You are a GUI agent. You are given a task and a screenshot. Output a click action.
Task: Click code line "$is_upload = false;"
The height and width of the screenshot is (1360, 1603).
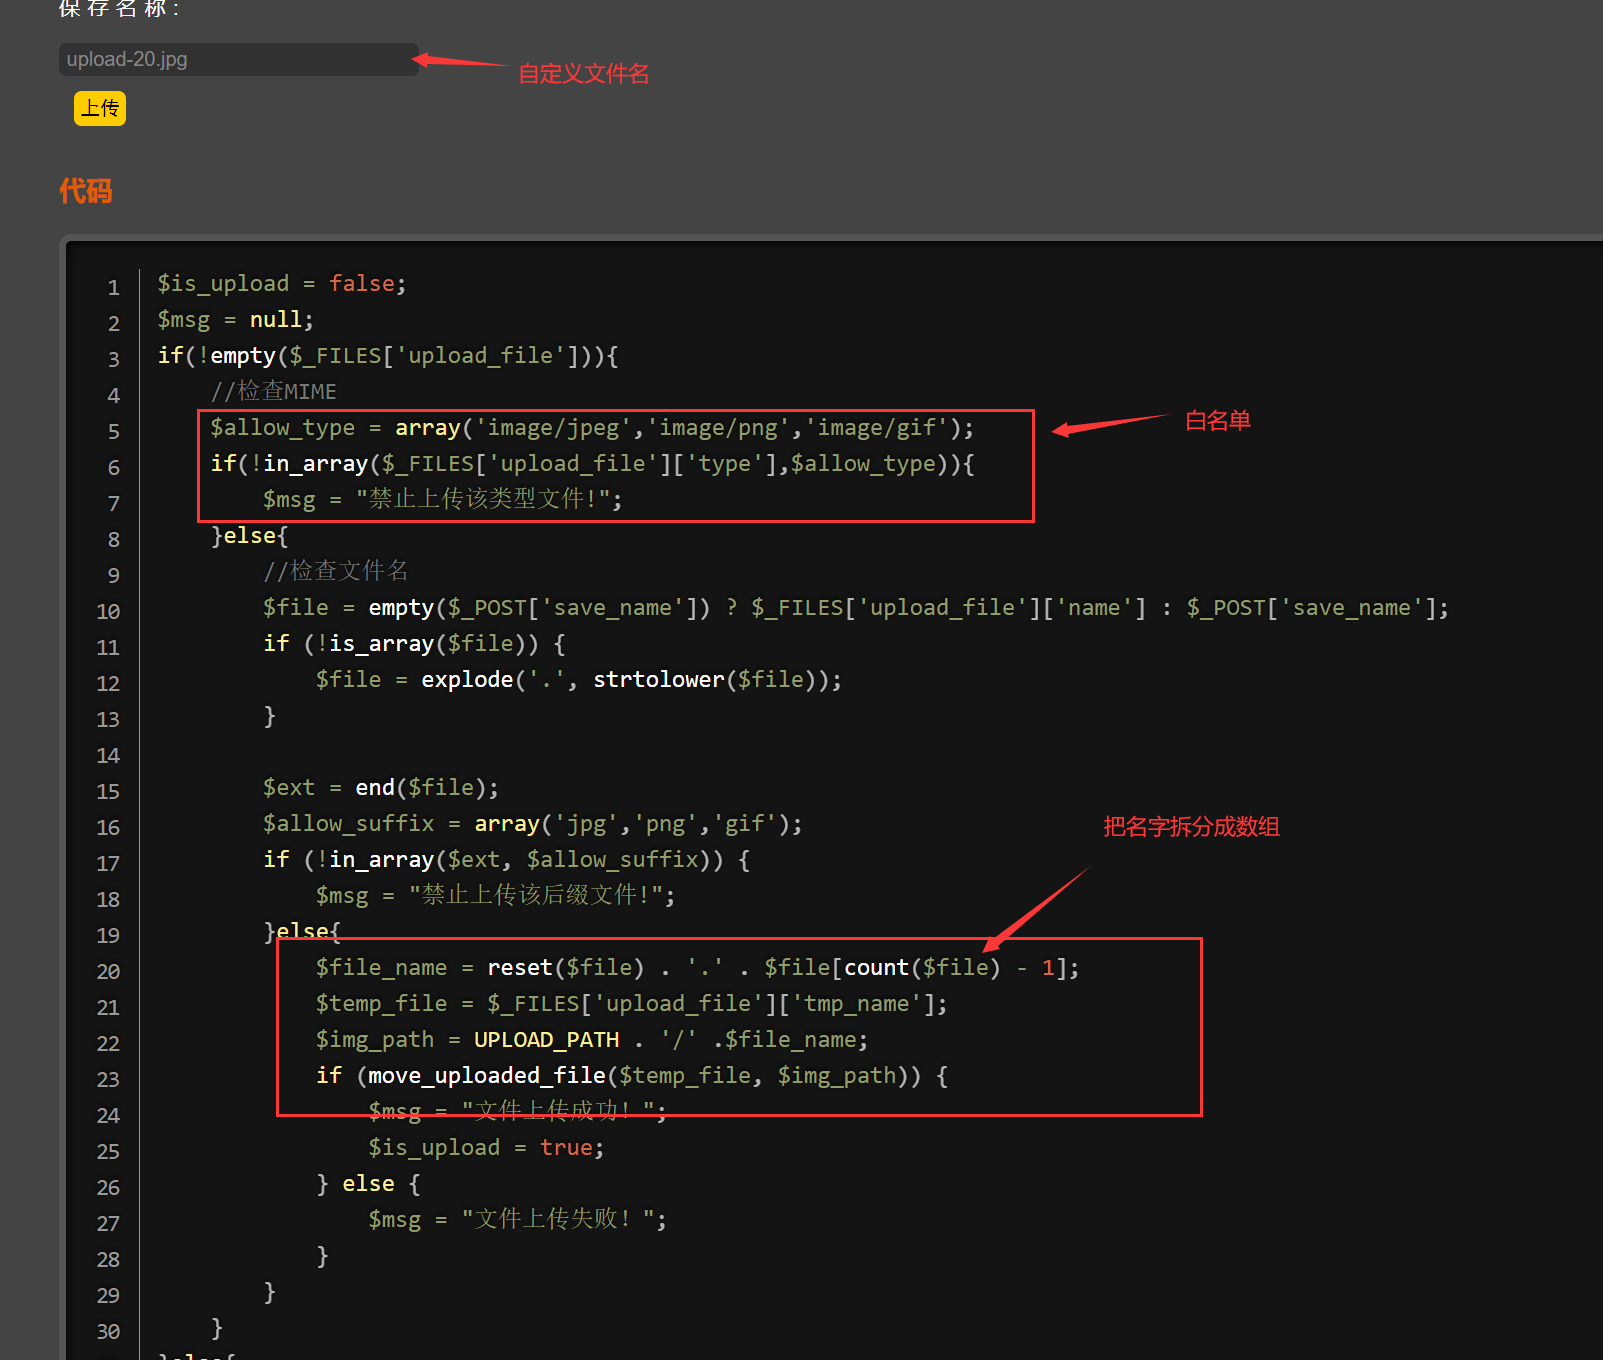(282, 284)
